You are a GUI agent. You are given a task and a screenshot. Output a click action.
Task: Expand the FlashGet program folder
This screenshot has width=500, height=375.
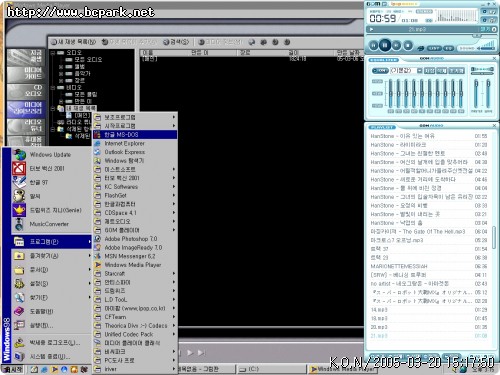click(135, 195)
